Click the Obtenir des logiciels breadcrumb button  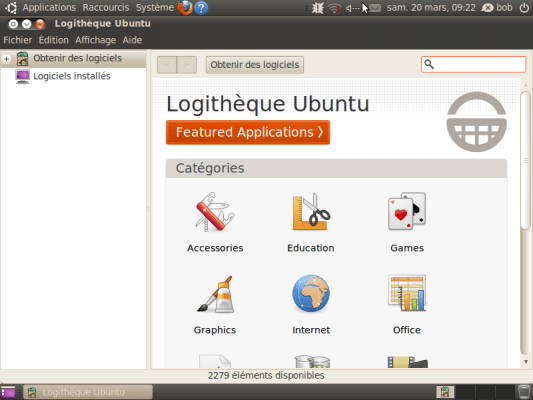[255, 65]
